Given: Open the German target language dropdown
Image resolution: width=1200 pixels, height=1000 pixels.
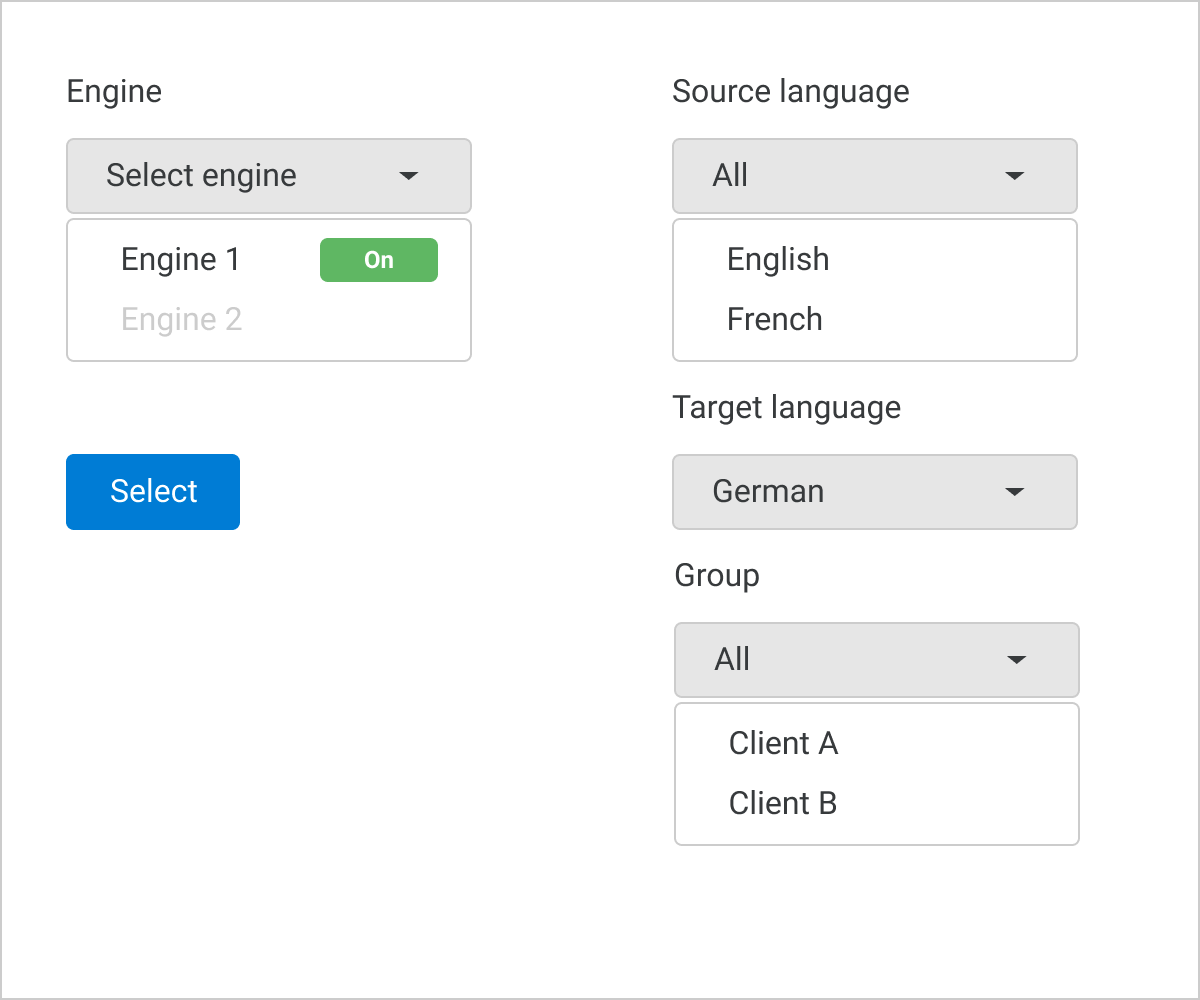Looking at the screenshot, I should coord(850,492).
